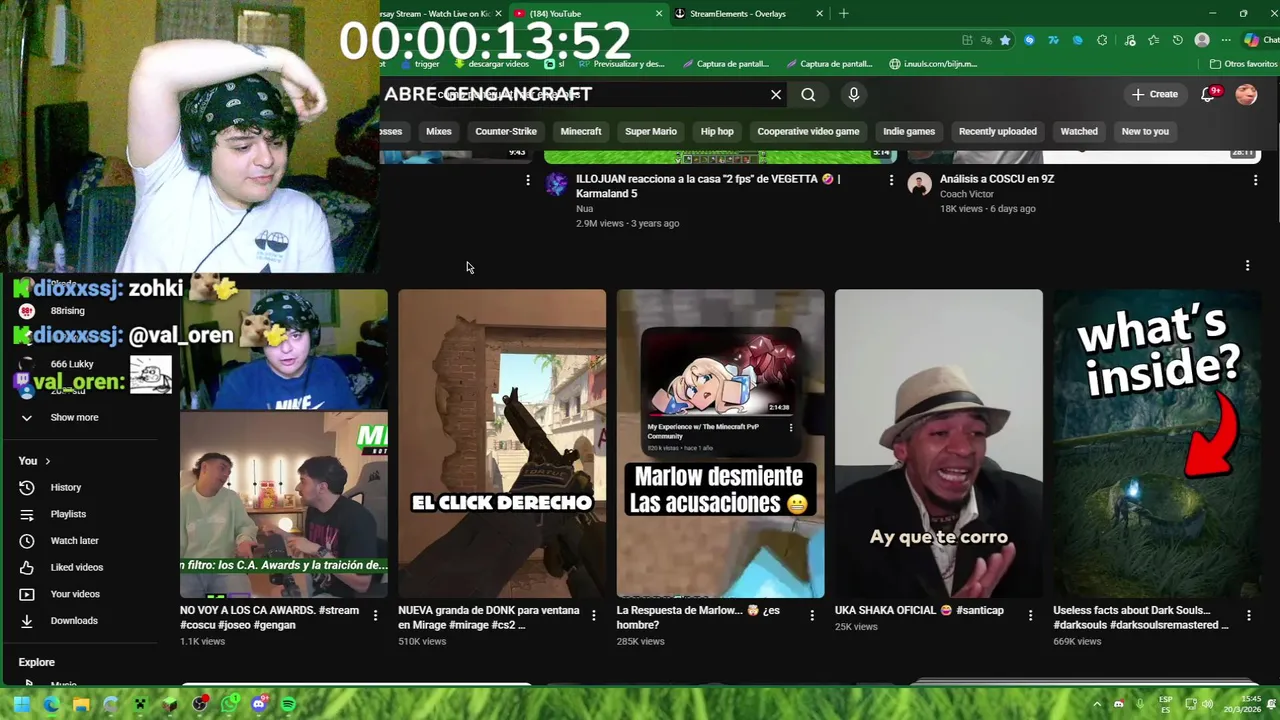Show hidden system tray icons
Viewport: 1280px width, 720px height.
click(1097, 704)
